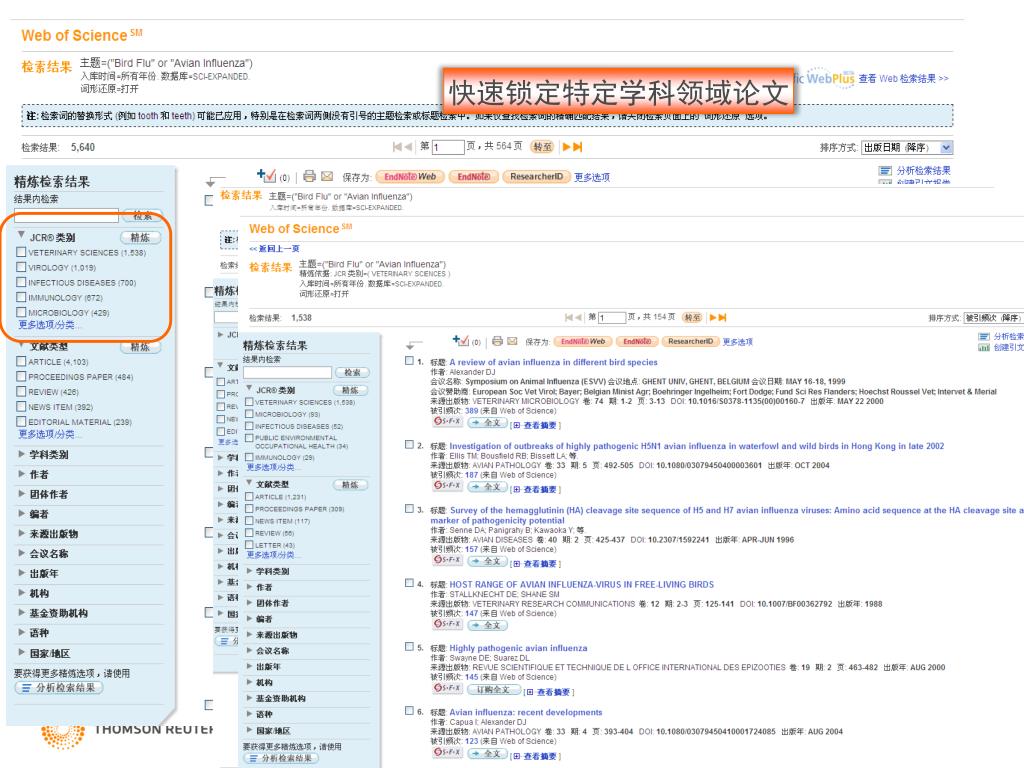Open SFX link for record 3
This screenshot has width=1024, height=768.
(x=447, y=560)
